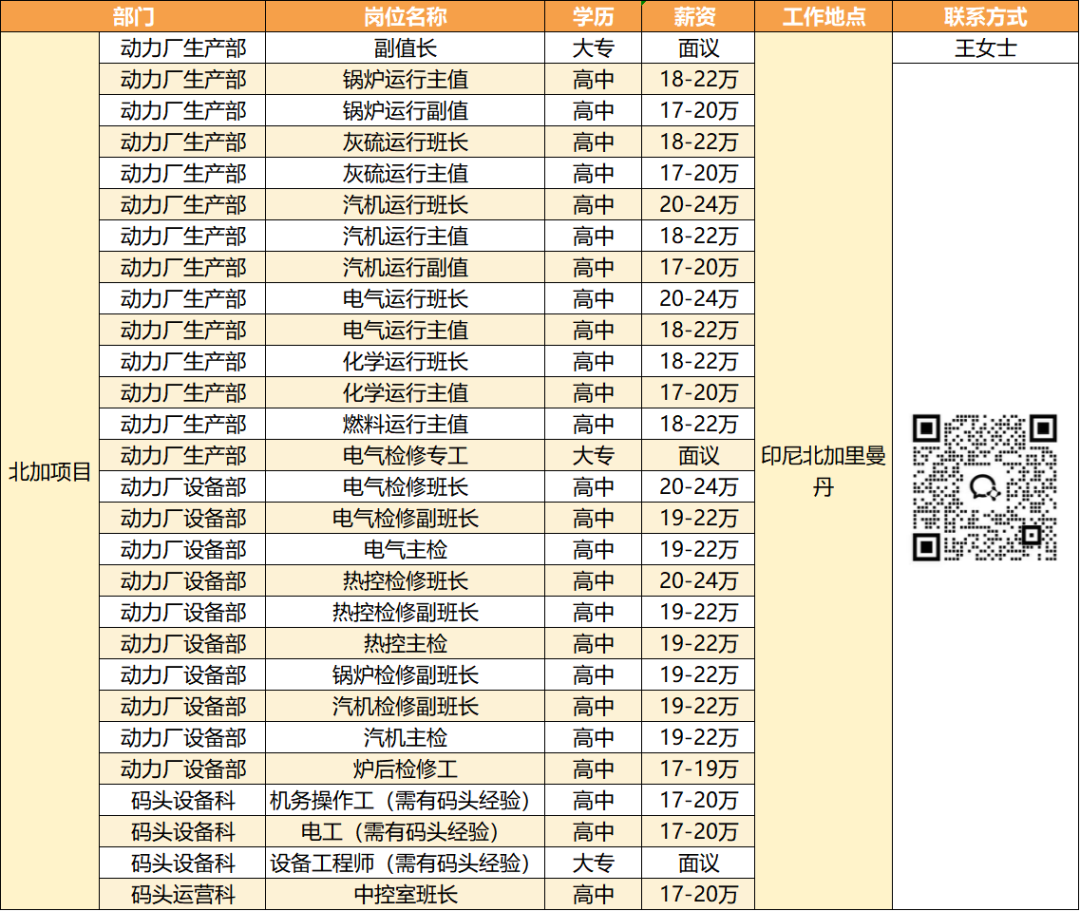Screen dimensions: 1080x911
Task: Select 17-20万 in the 中控室班长 row
Action: (698, 894)
